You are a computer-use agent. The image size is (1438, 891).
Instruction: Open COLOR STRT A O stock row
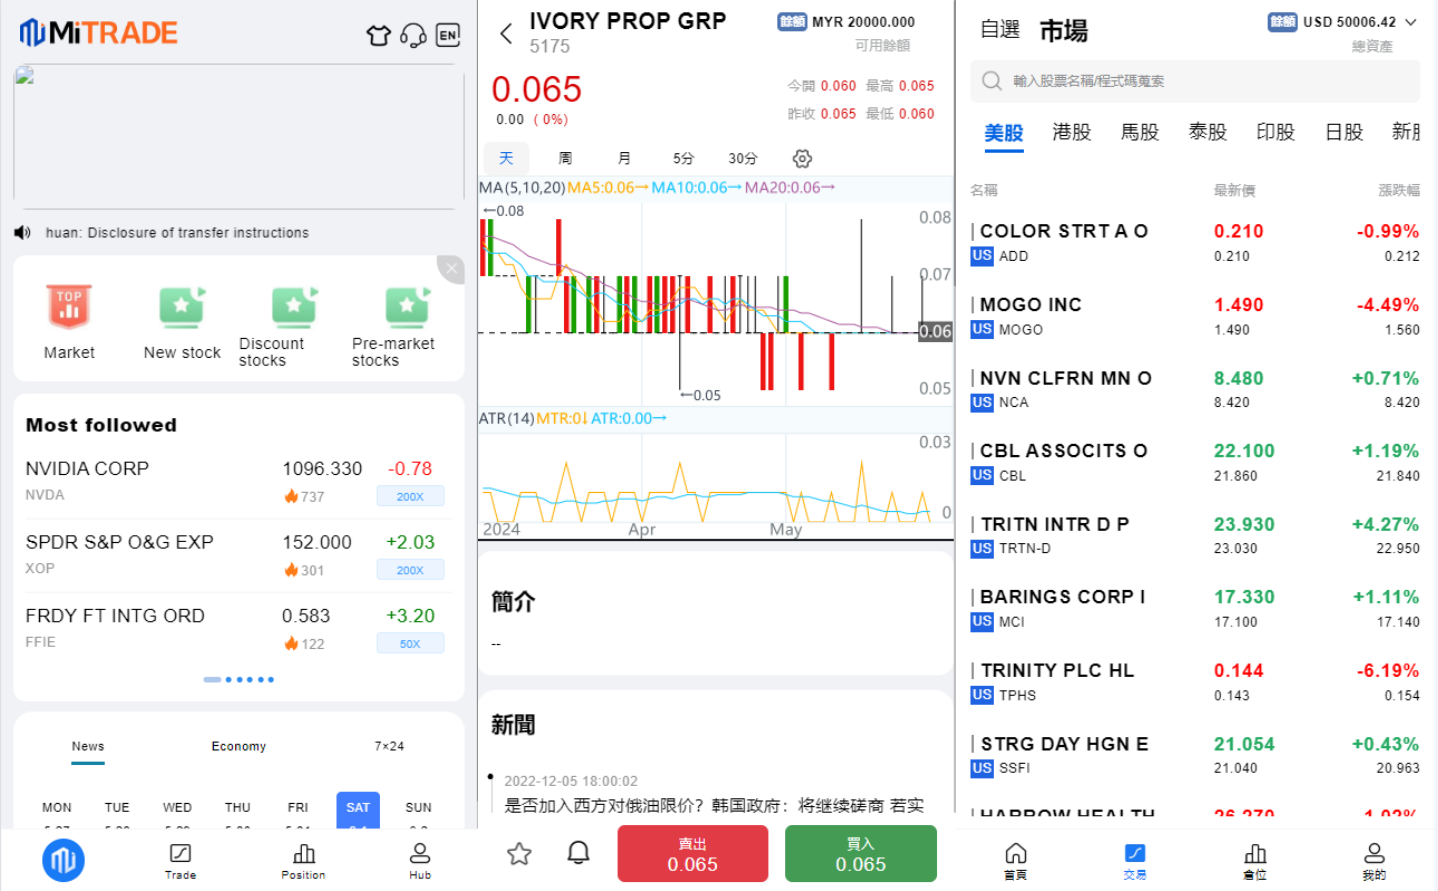1195,242
